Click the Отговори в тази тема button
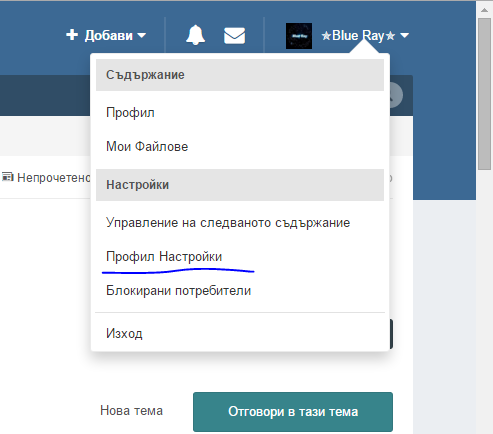 pyautogui.click(x=293, y=412)
